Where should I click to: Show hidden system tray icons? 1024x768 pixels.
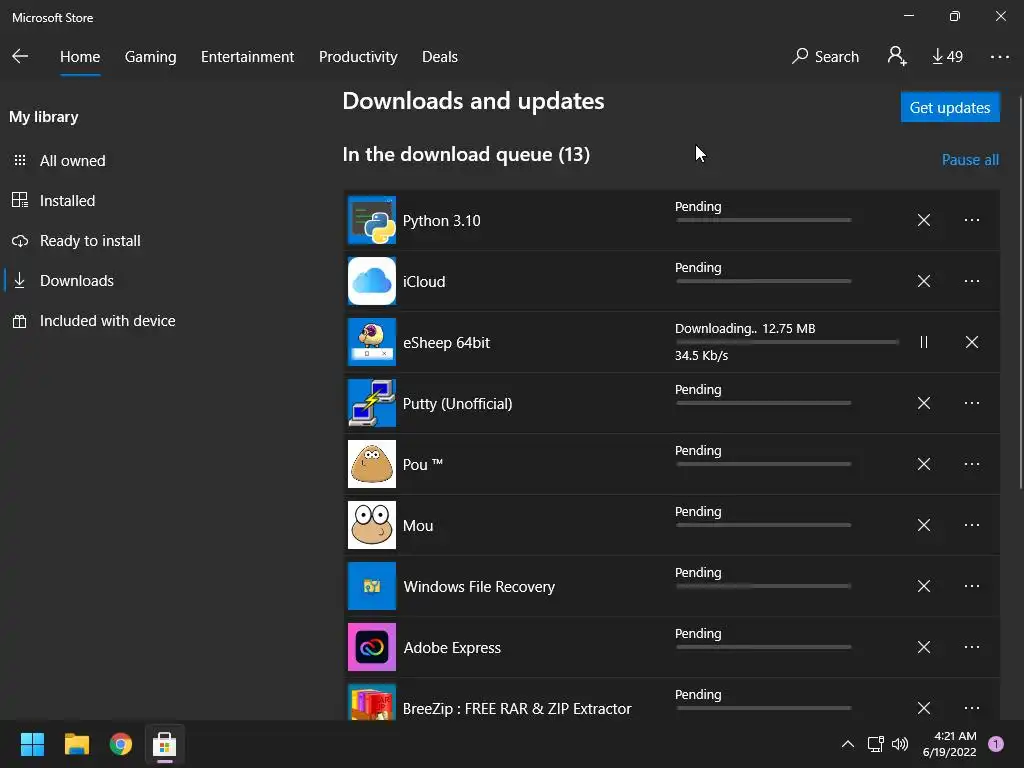click(x=848, y=744)
